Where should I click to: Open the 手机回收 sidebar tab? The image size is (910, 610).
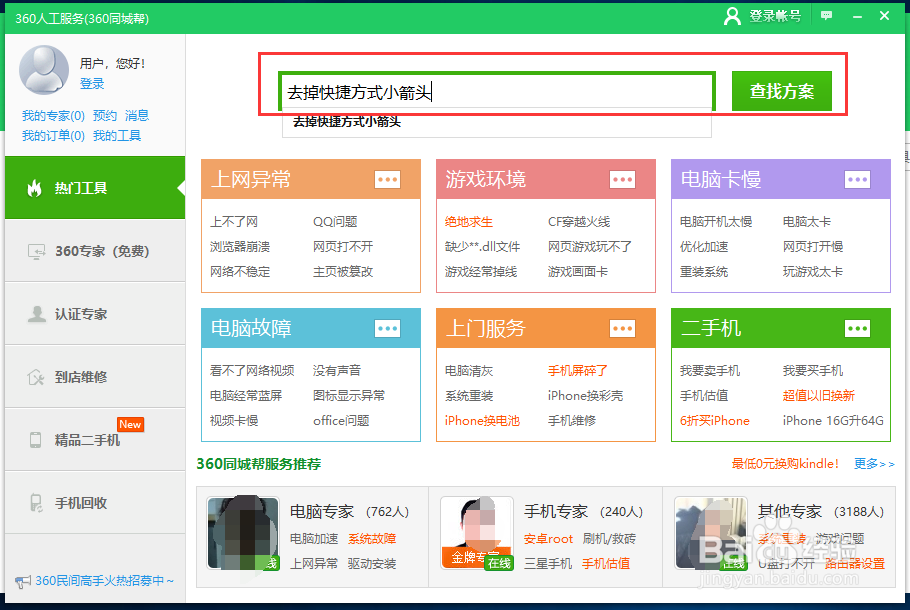pos(95,503)
